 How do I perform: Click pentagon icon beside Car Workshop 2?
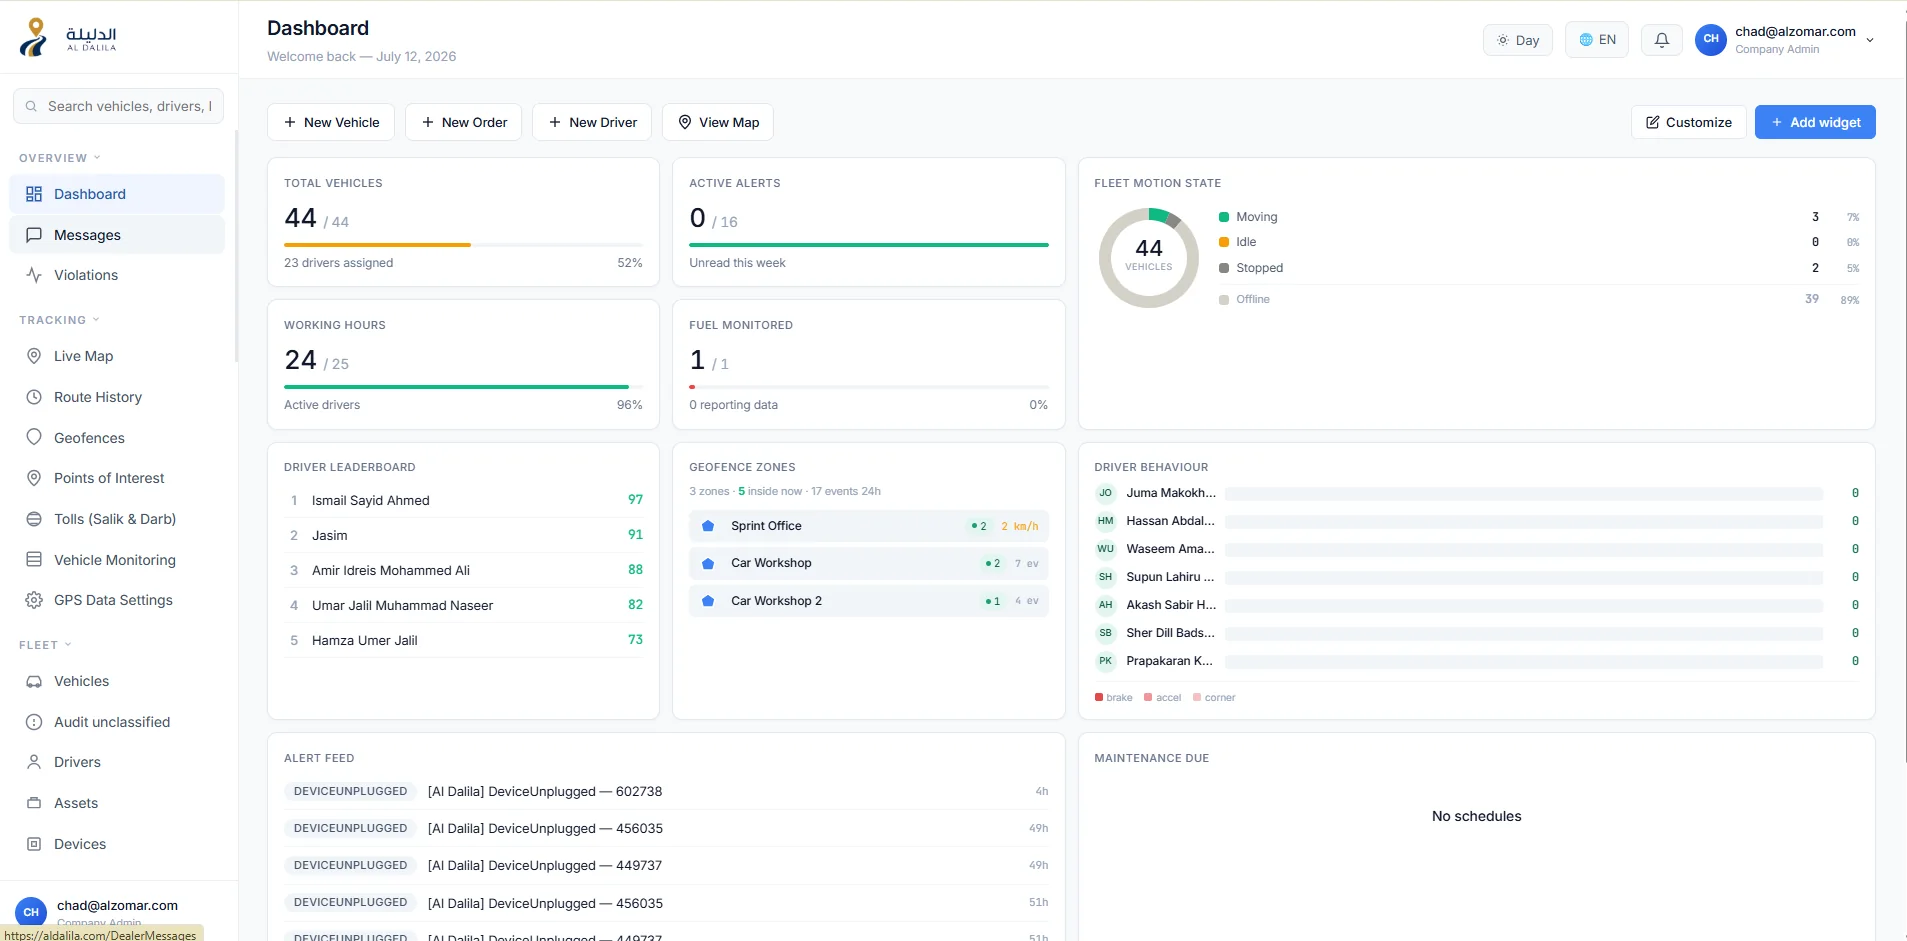[x=708, y=601]
